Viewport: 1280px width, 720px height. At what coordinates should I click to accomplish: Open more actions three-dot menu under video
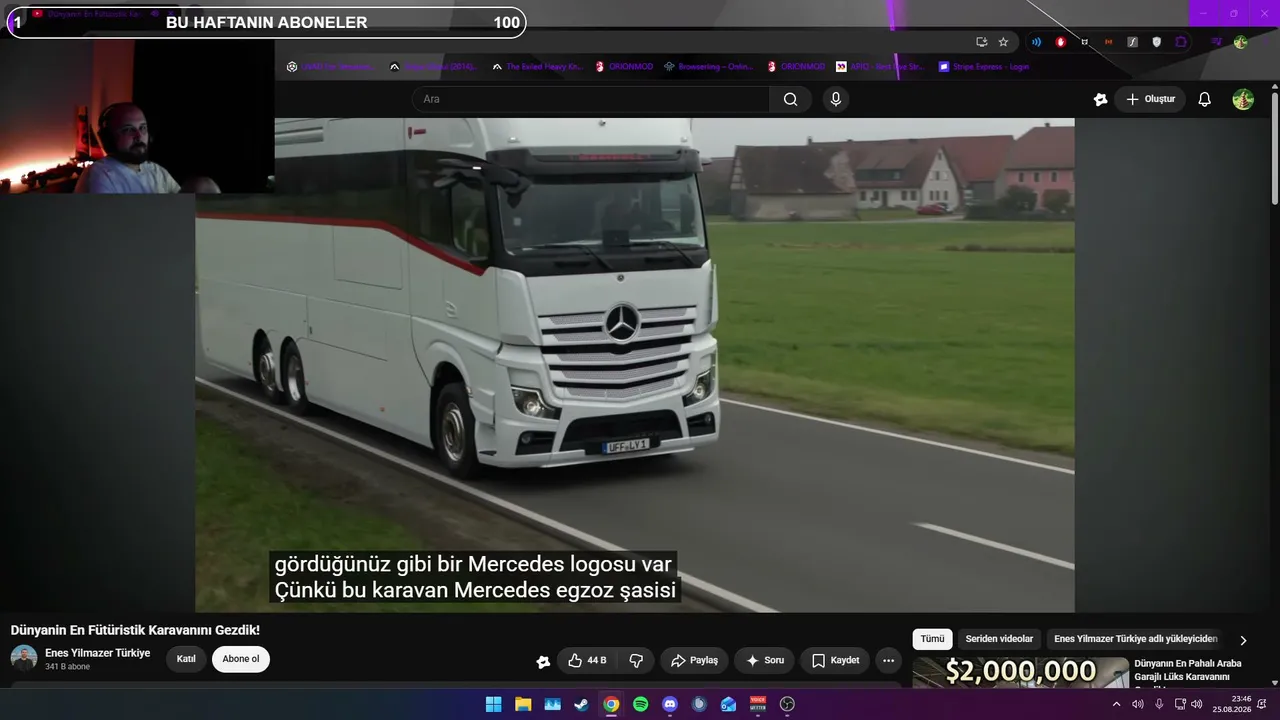888,660
